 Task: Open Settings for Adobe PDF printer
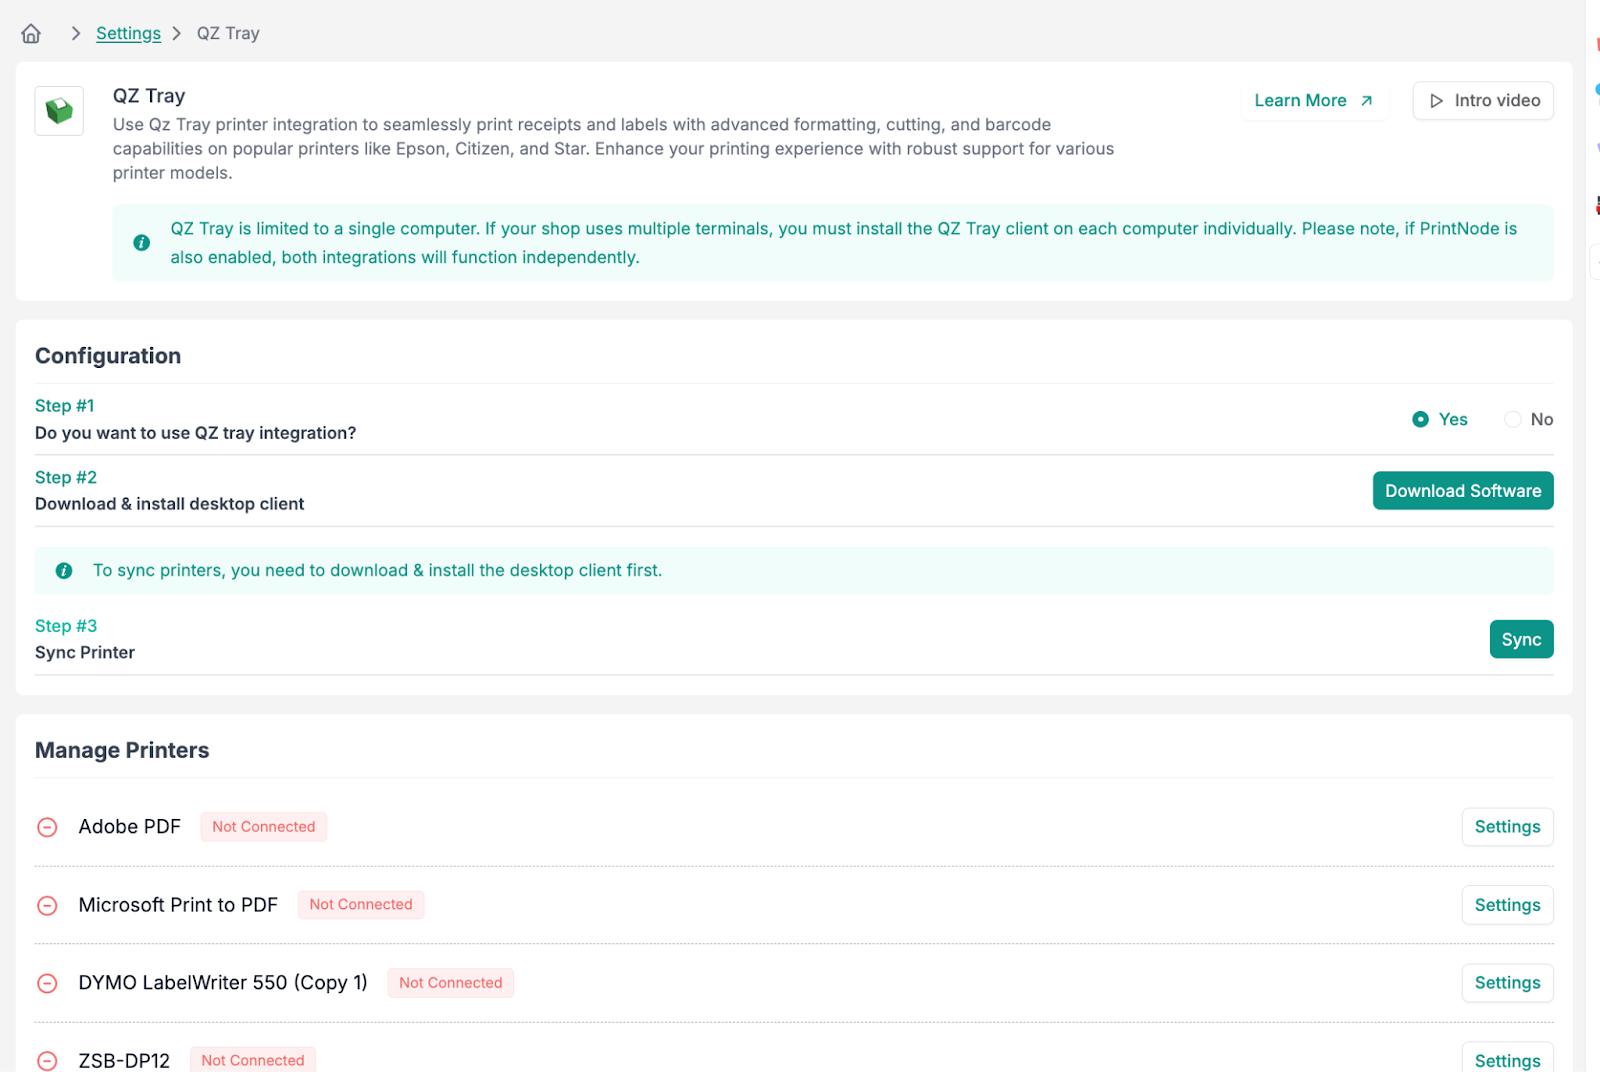[x=1507, y=827]
